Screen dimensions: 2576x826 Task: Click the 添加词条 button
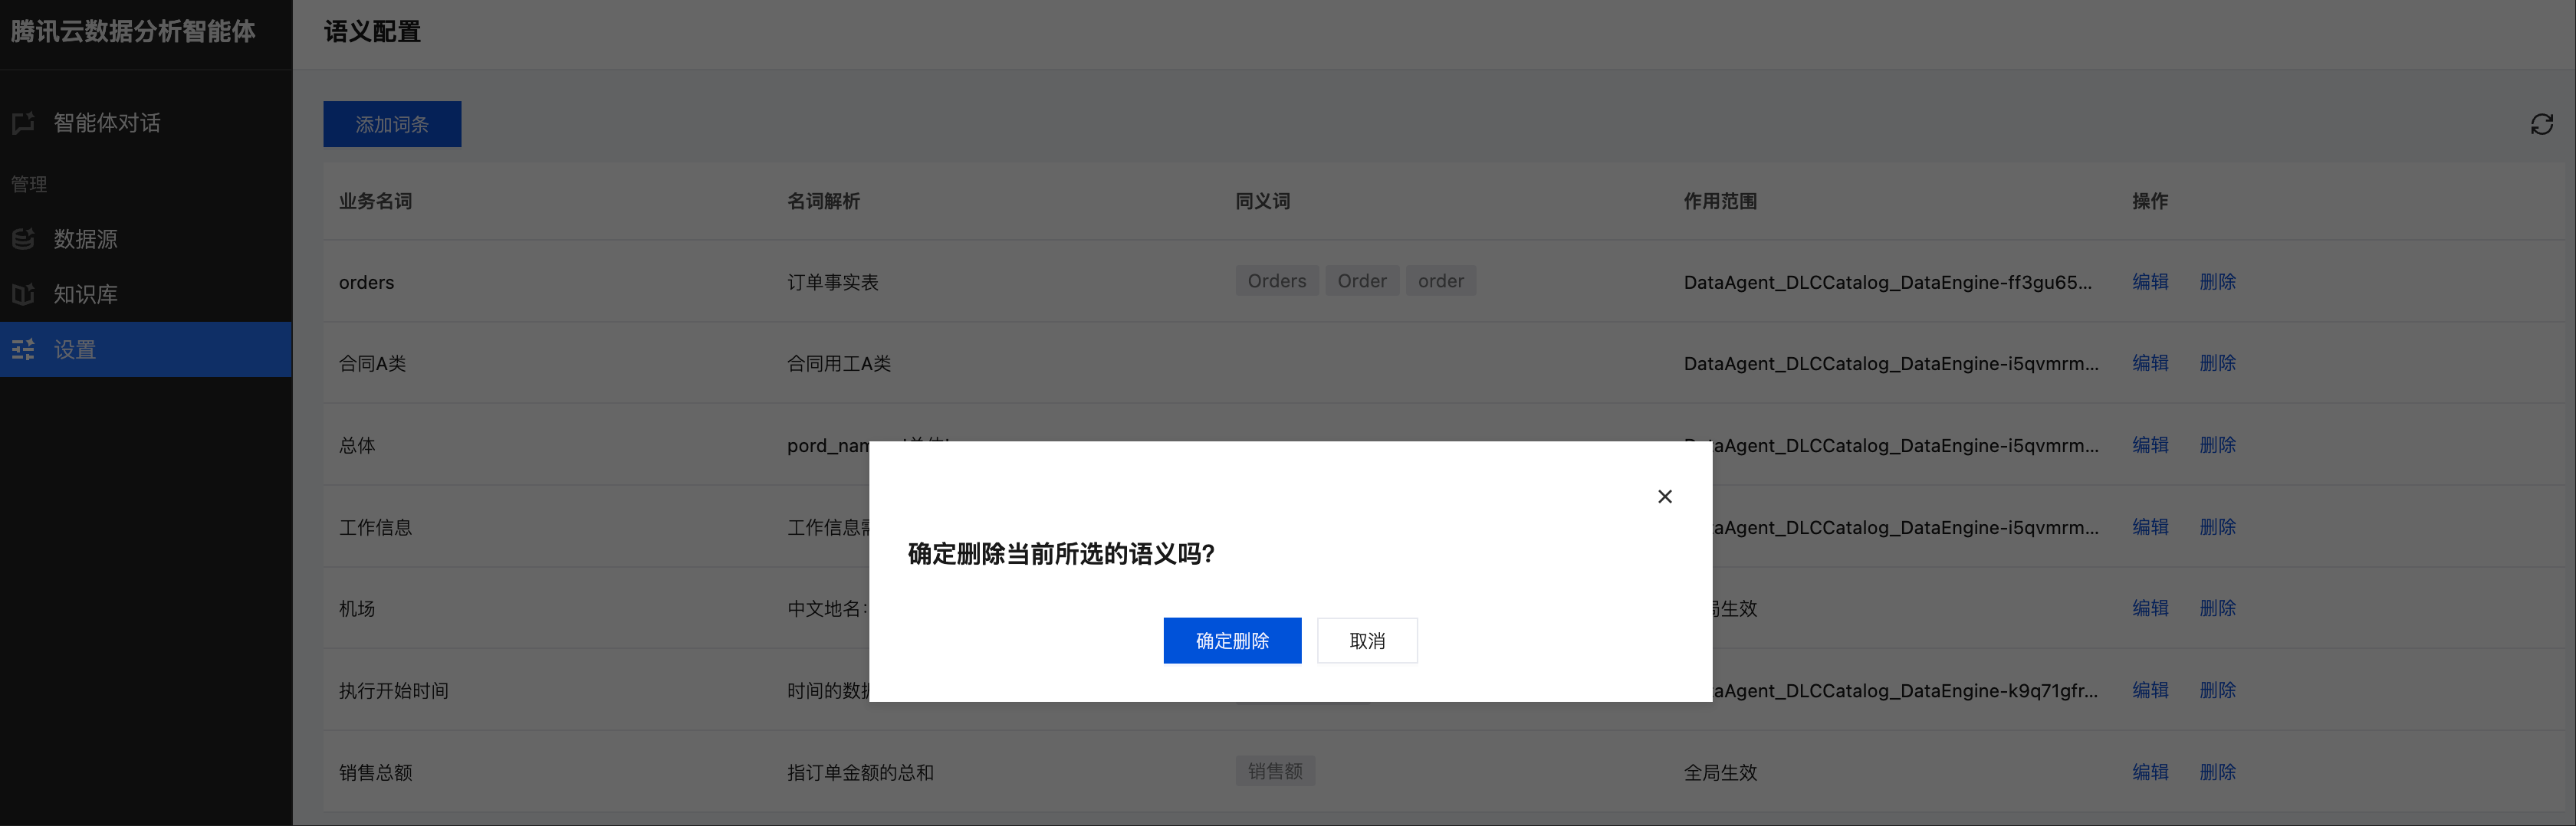tap(392, 124)
